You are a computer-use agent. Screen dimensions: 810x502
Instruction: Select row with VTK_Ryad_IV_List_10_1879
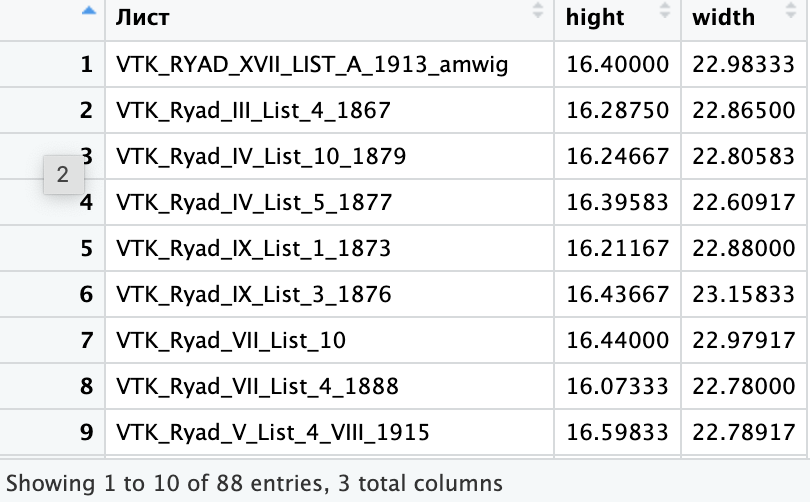pos(261,157)
